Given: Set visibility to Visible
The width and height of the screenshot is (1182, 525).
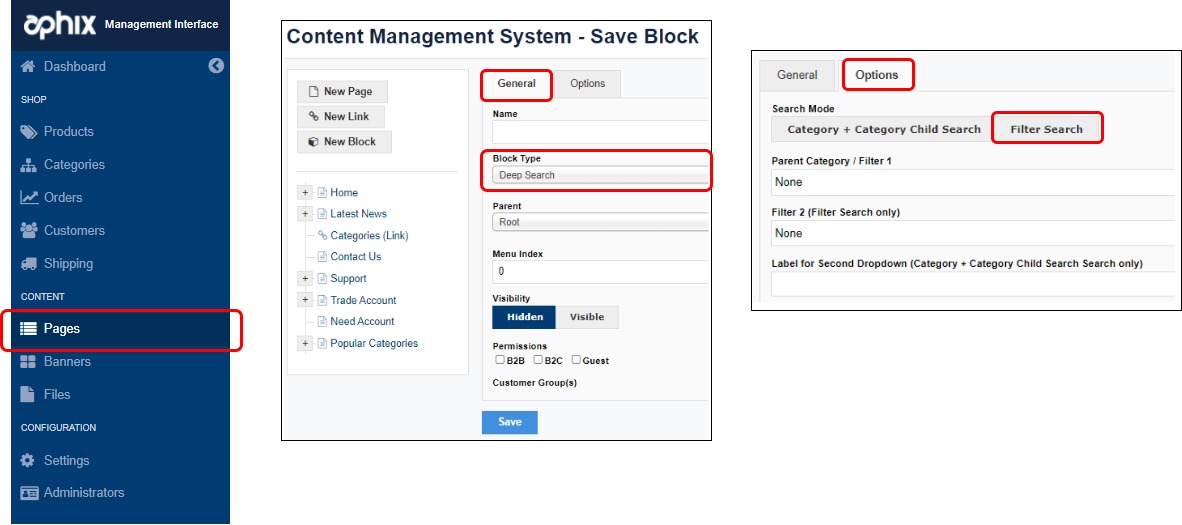Looking at the screenshot, I should click(587, 317).
